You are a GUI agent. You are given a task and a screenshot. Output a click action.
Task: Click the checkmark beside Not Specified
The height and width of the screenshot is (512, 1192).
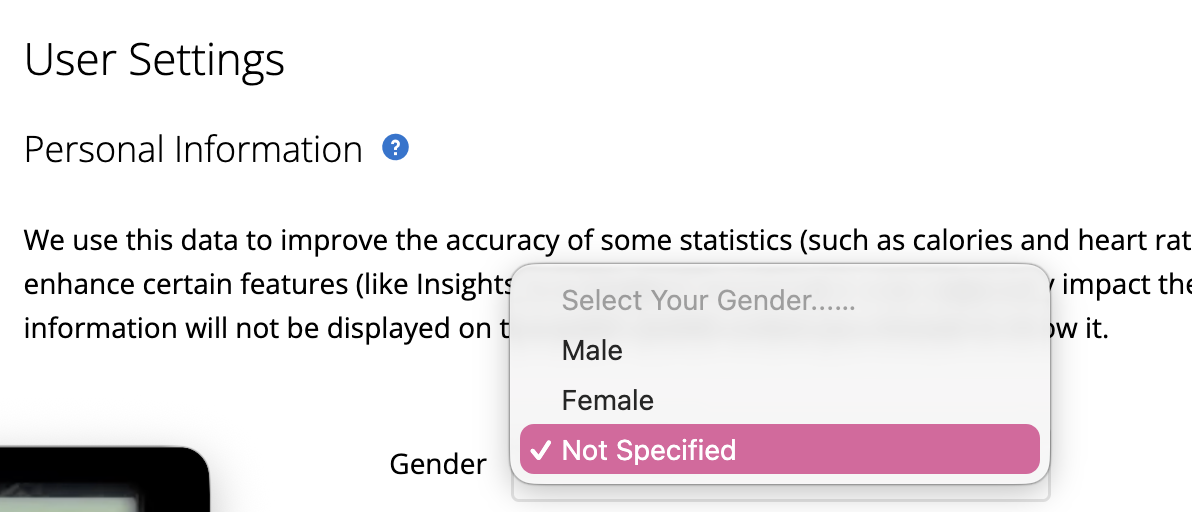(x=539, y=450)
